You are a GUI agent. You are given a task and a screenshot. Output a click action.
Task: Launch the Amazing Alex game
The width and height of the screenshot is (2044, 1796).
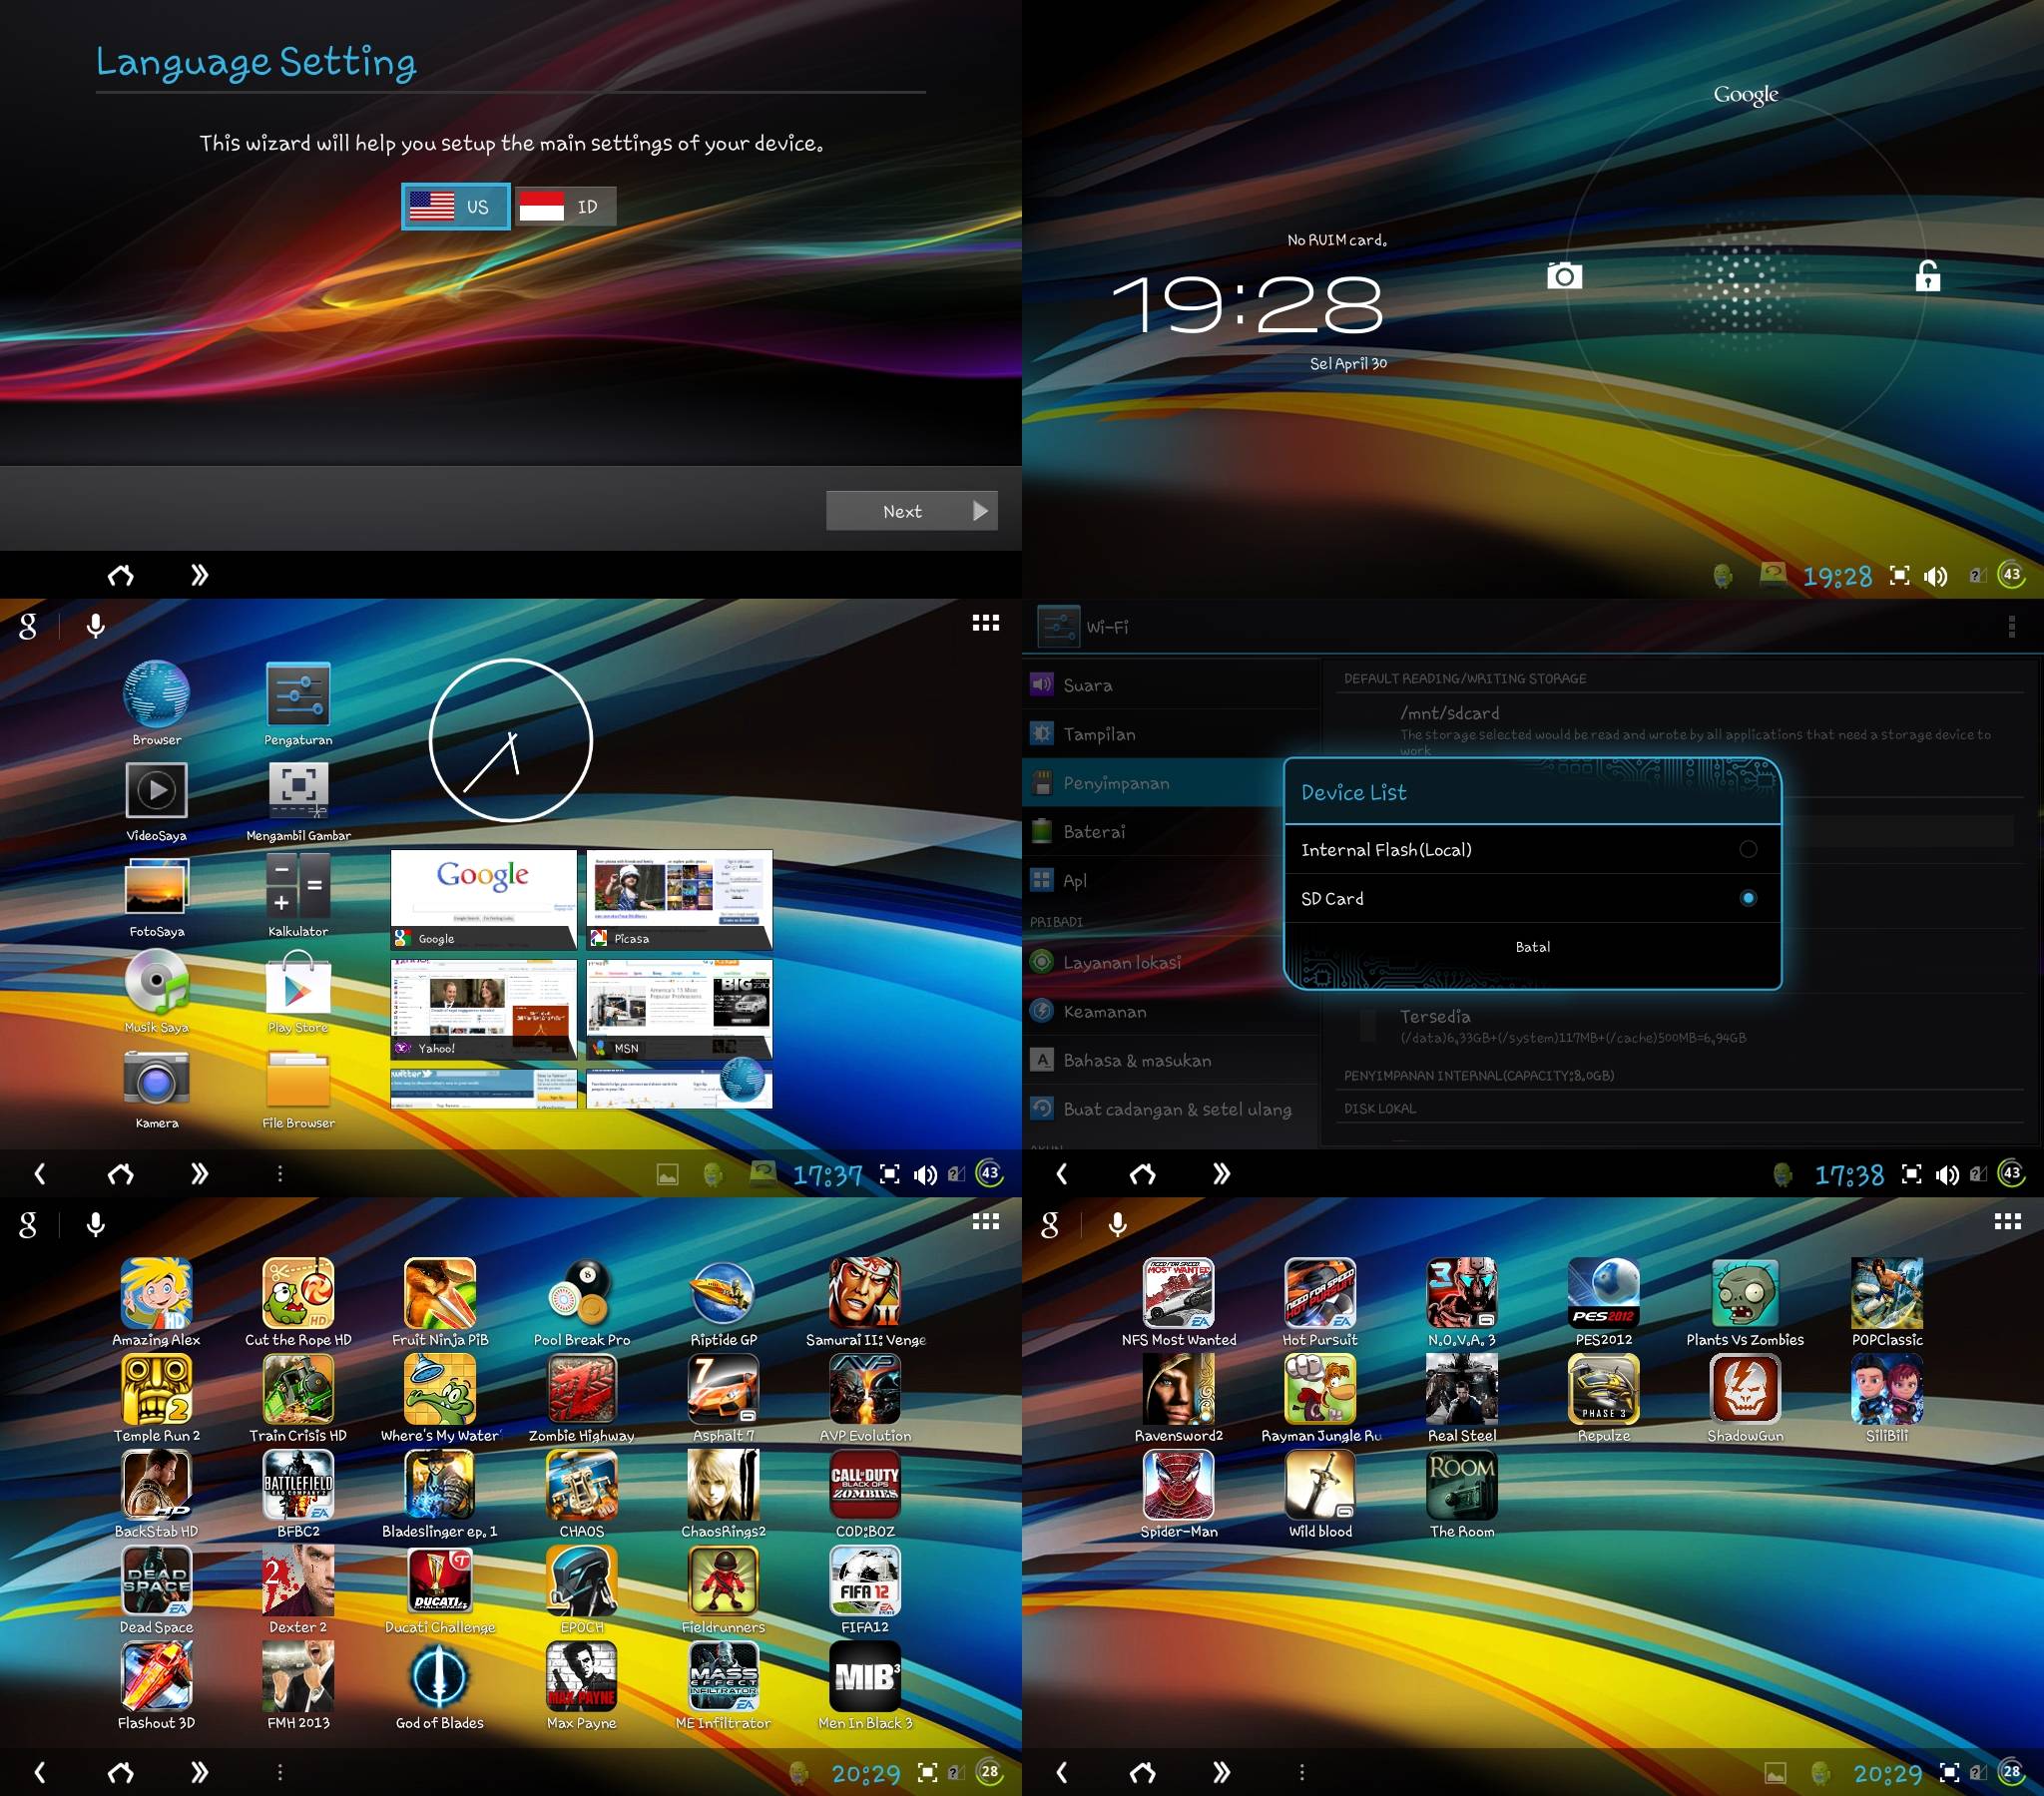click(x=156, y=1303)
